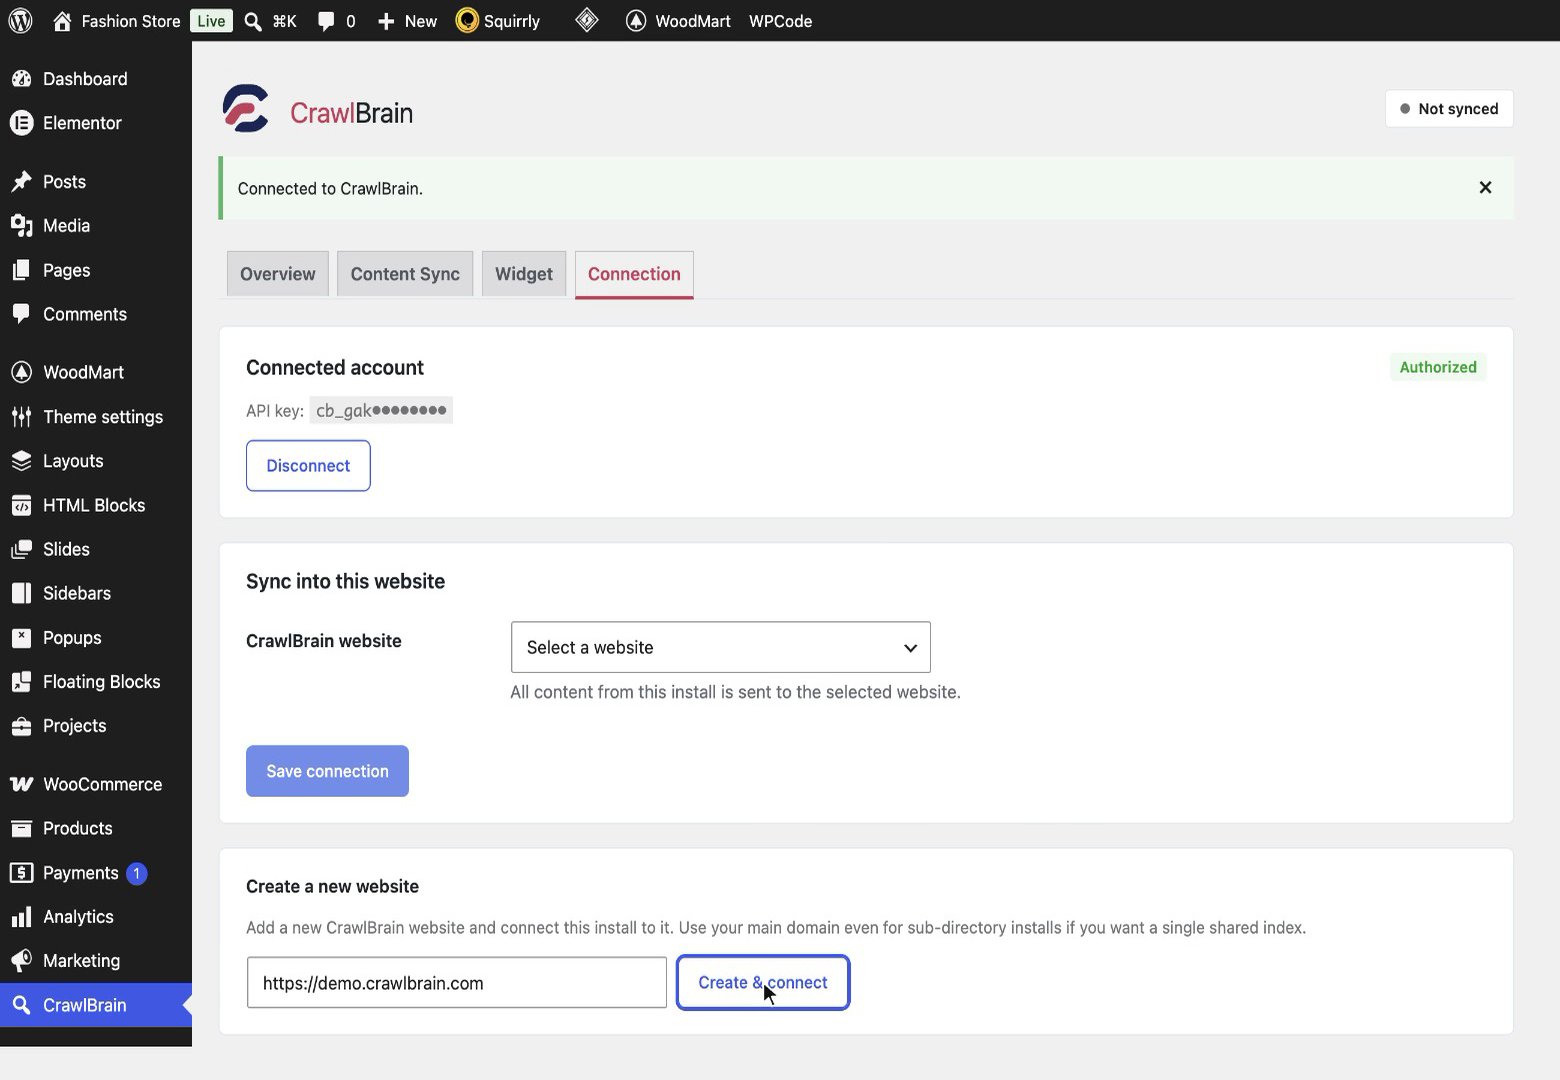Go to Dashboard in sidebar
This screenshot has height=1080, width=1560.
coord(96,79)
